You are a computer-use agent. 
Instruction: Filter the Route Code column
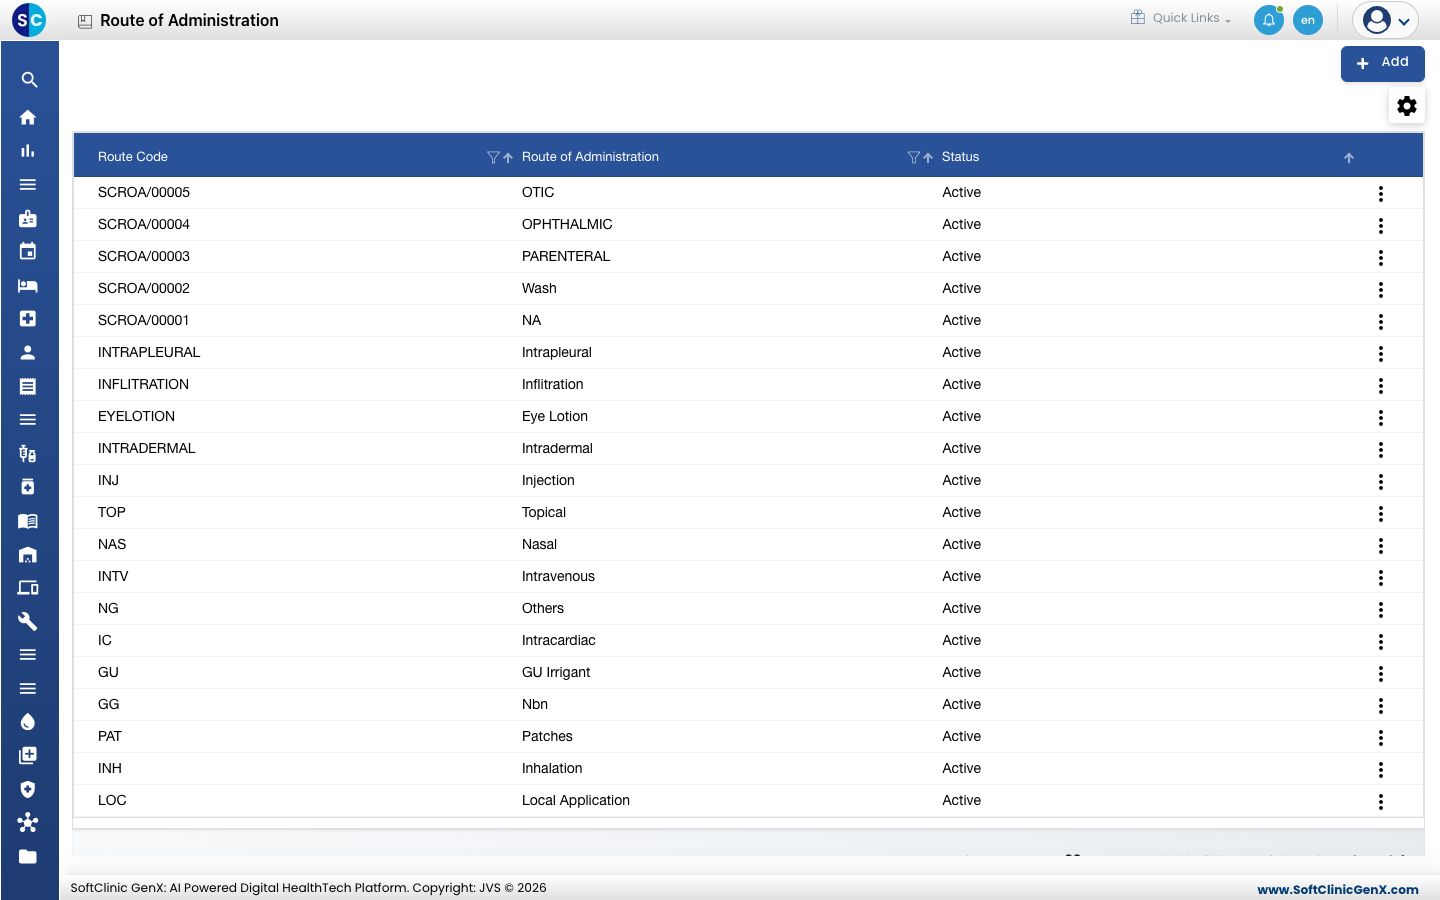point(493,157)
